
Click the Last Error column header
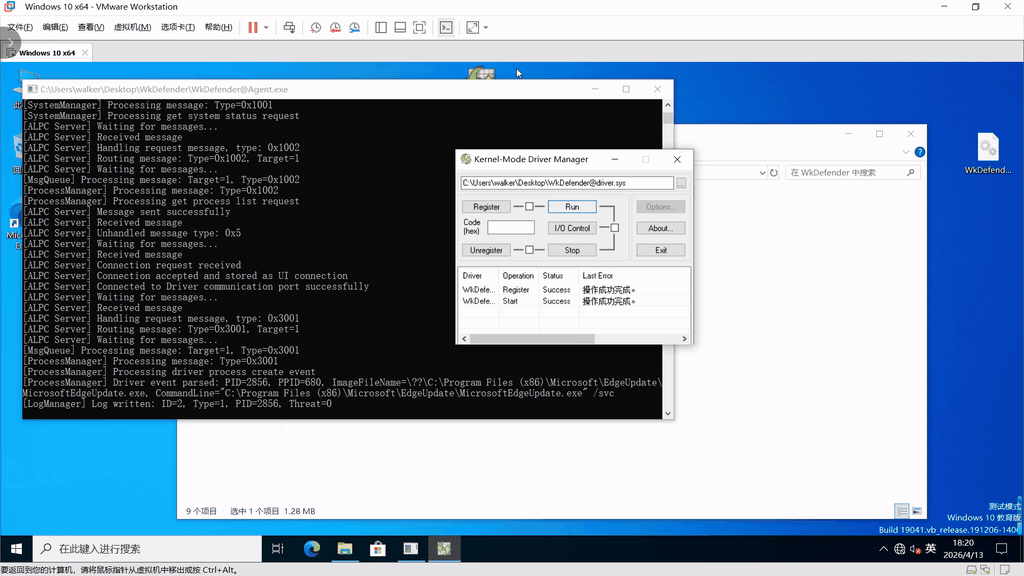(x=633, y=276)
